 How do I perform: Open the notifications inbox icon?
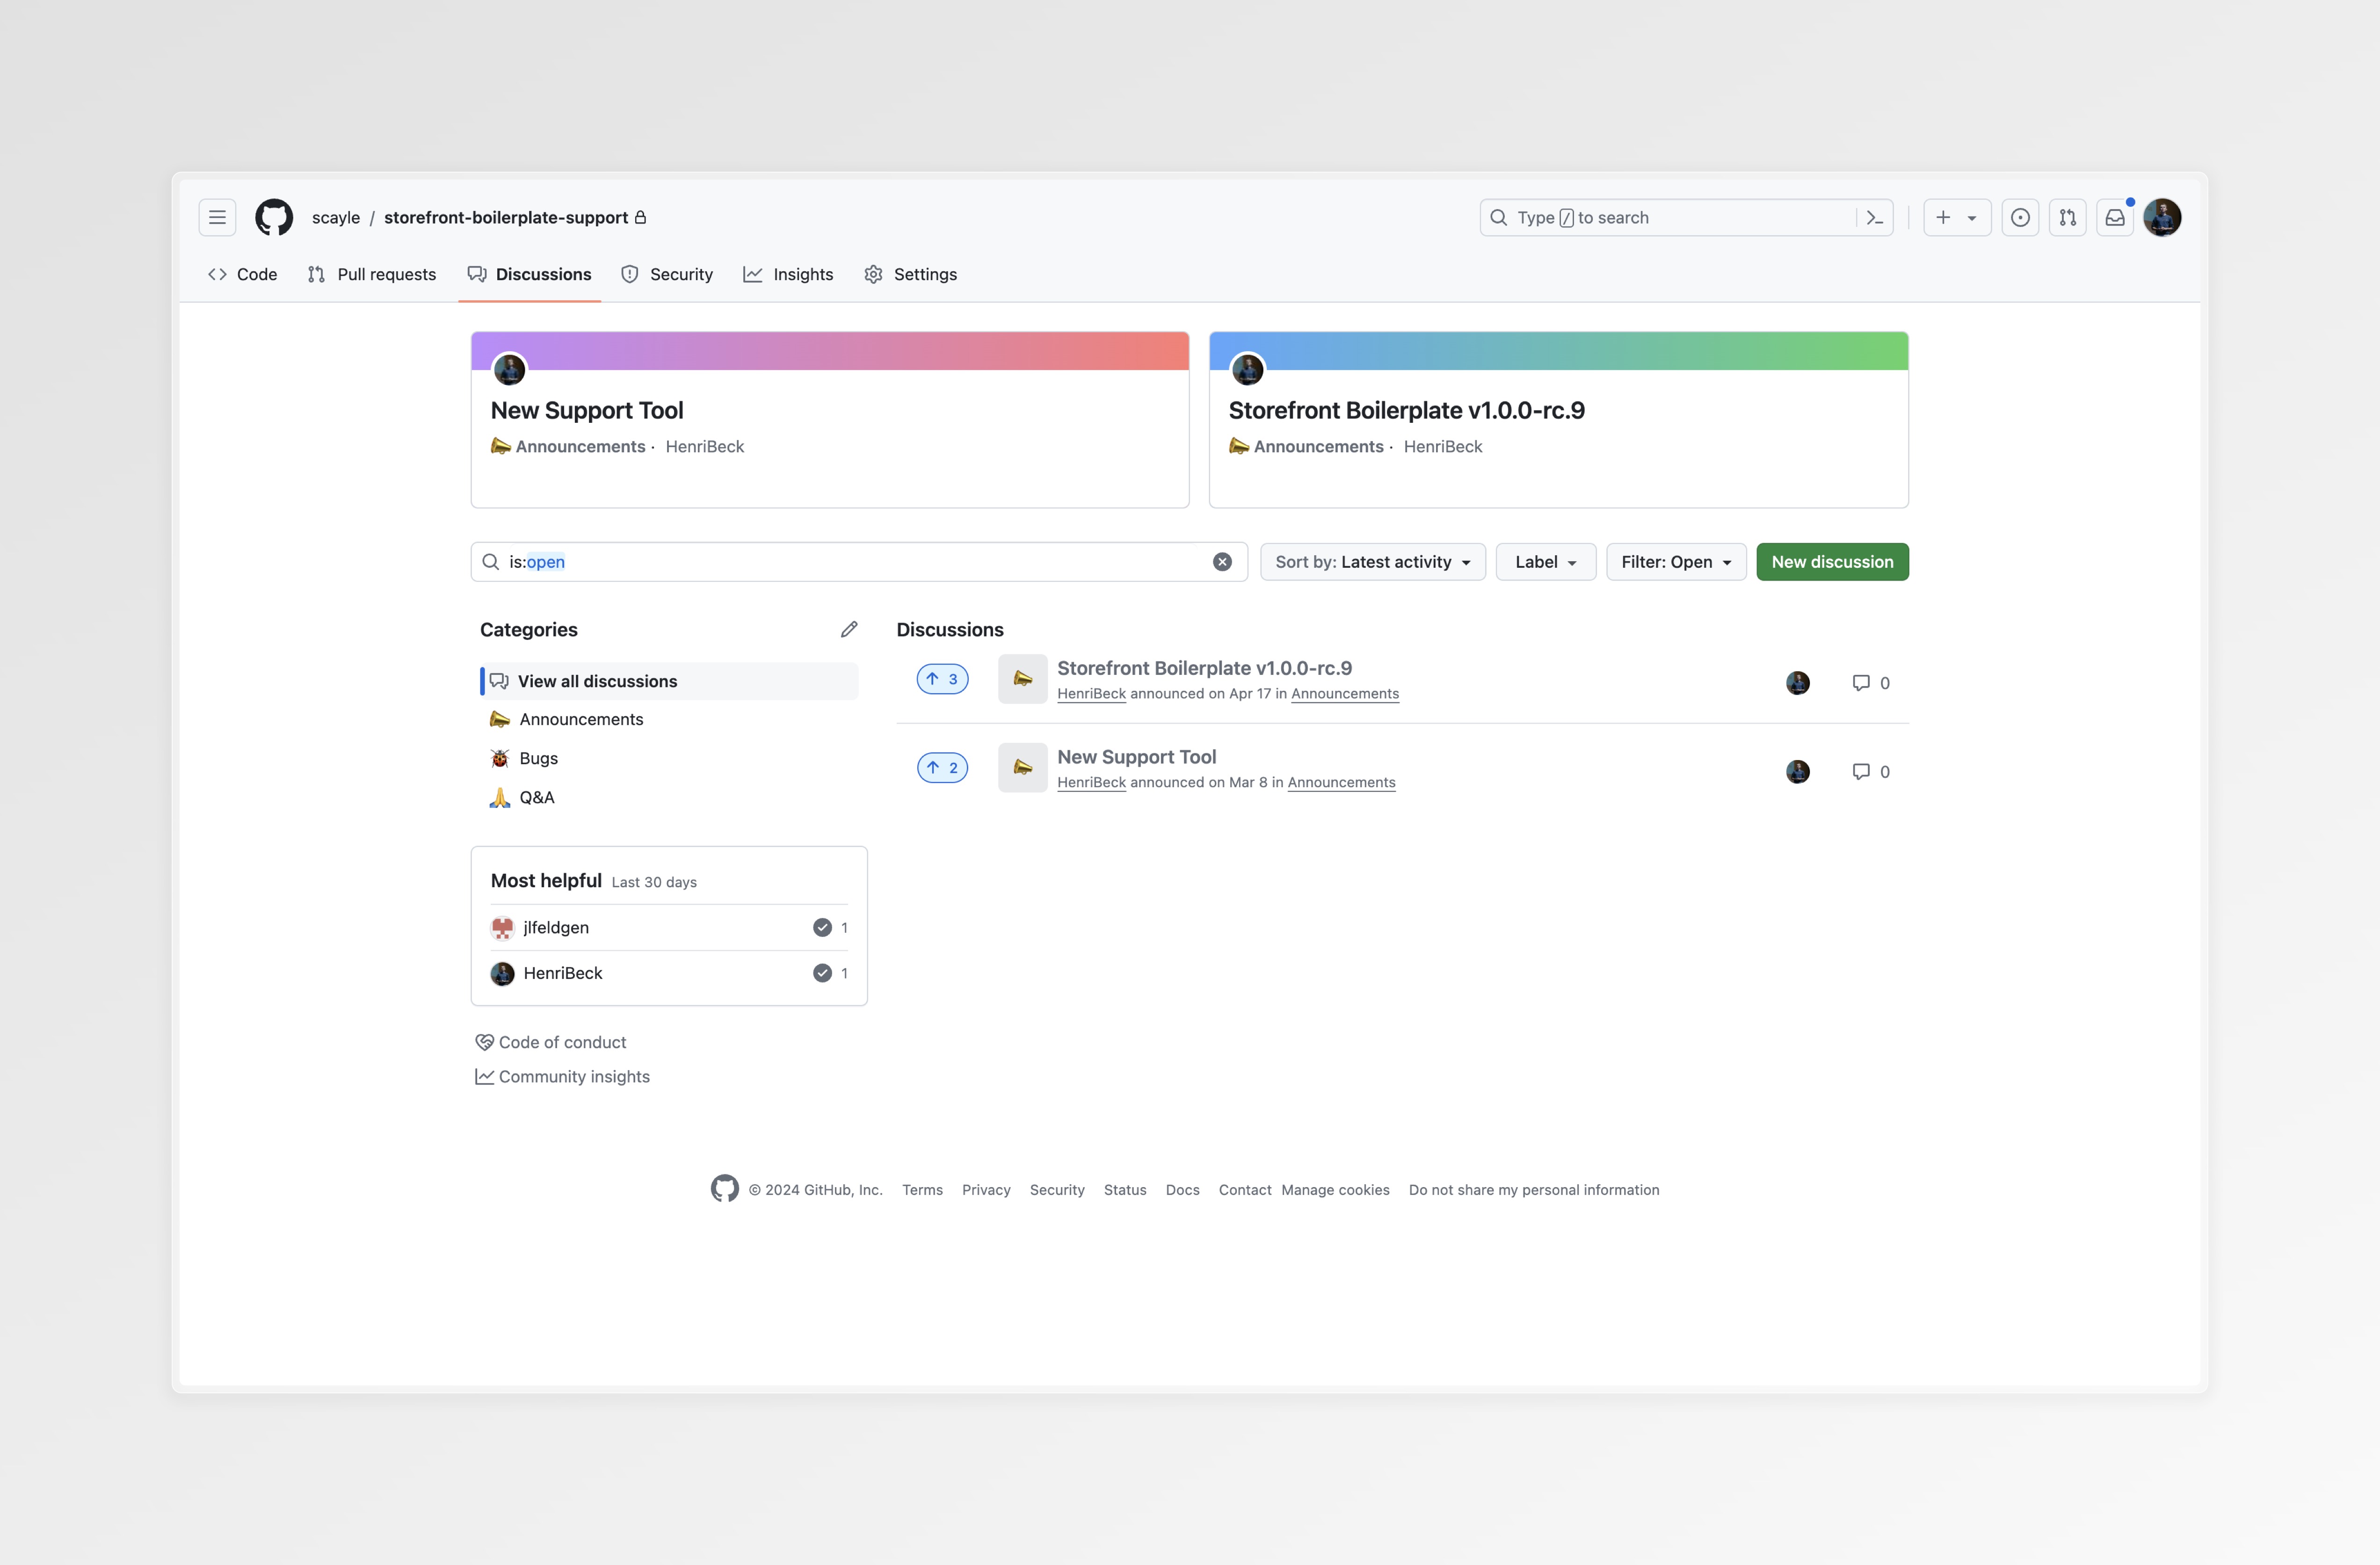(2115, 217)
